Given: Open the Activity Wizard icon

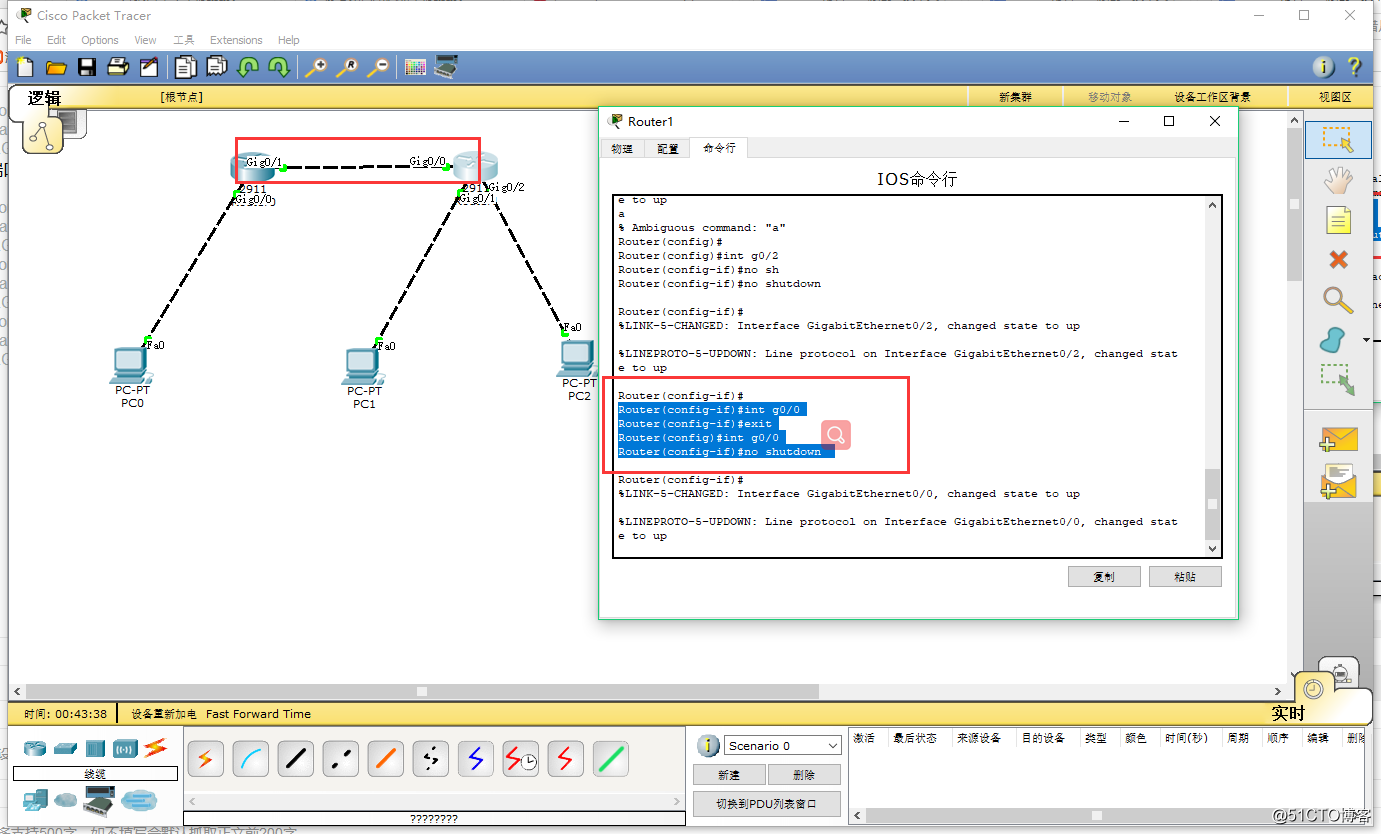Looking at the screenshot, I should click(148, 67).
